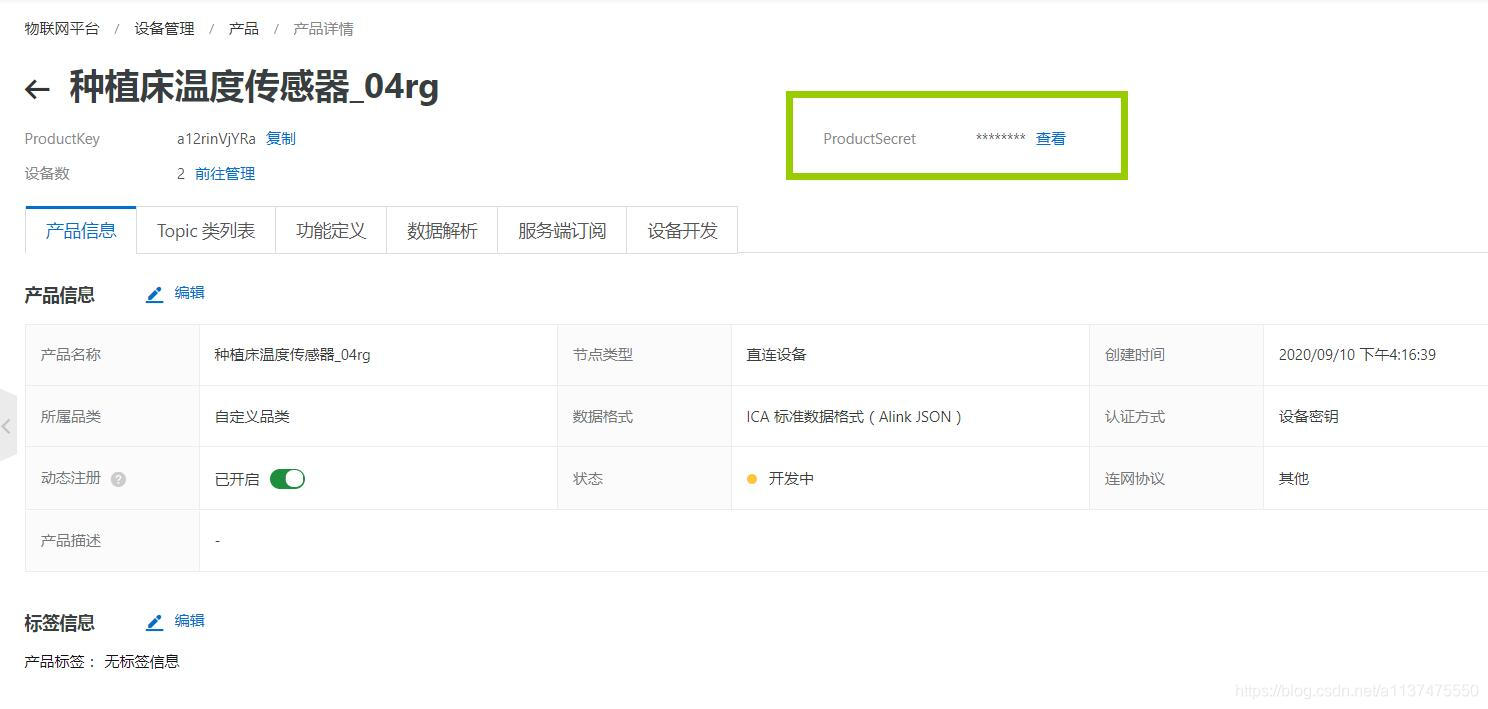Open the 功能定义 tab
The image size is (1488, 709).
(331, 230)
